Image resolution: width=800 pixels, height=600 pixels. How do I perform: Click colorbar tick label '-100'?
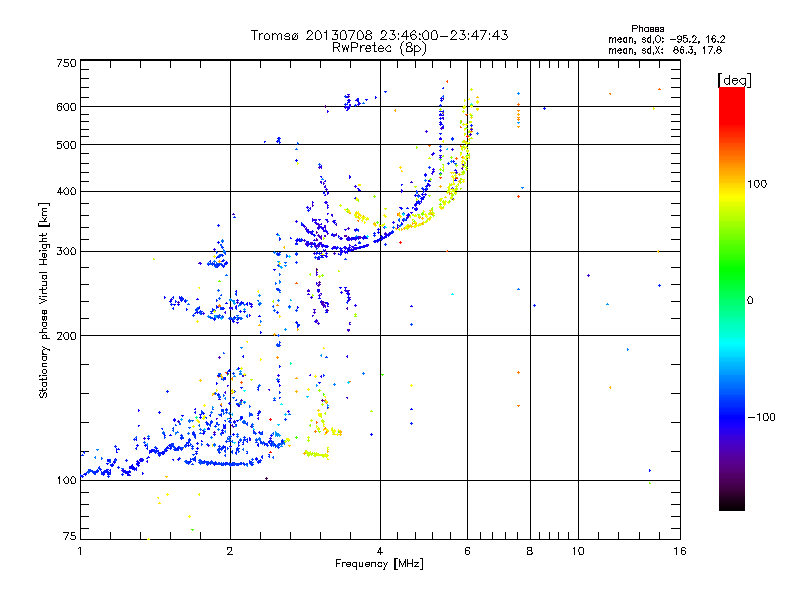pyautogui.click(x=761, y=417)
